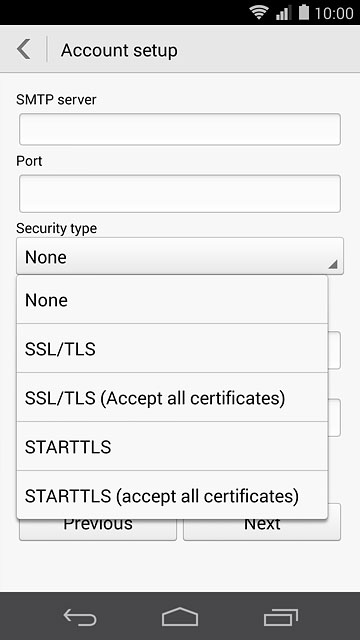The width and height of the screenshot is (360, 640).
Task: Tap the recent apps navigation icon
Action: click(280, 617)
